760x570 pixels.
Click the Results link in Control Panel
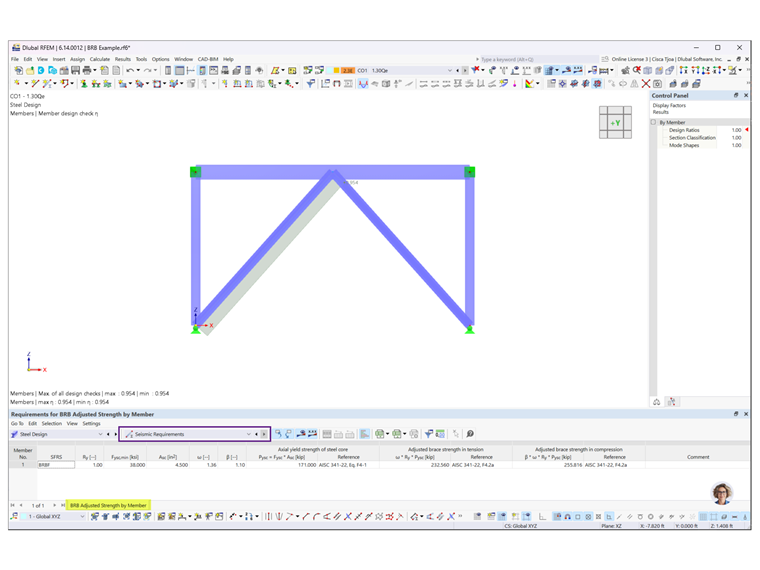[x=660, y=112]
